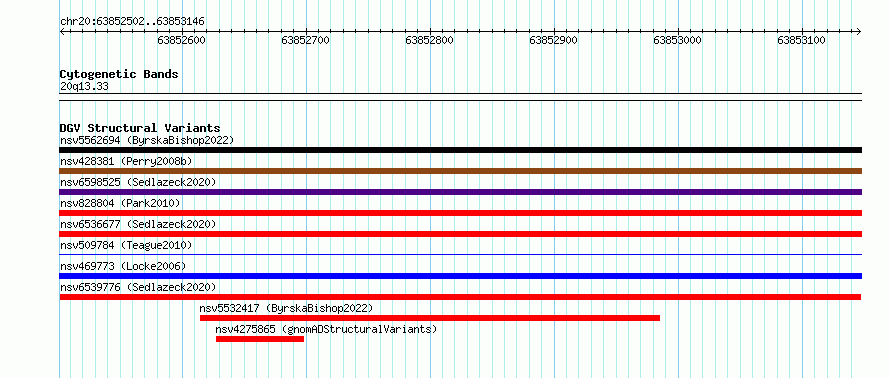Open nsv6536677 (Sedlazeck2020) label
Viewport: 890px width, 378px height.
click(138, 224)
